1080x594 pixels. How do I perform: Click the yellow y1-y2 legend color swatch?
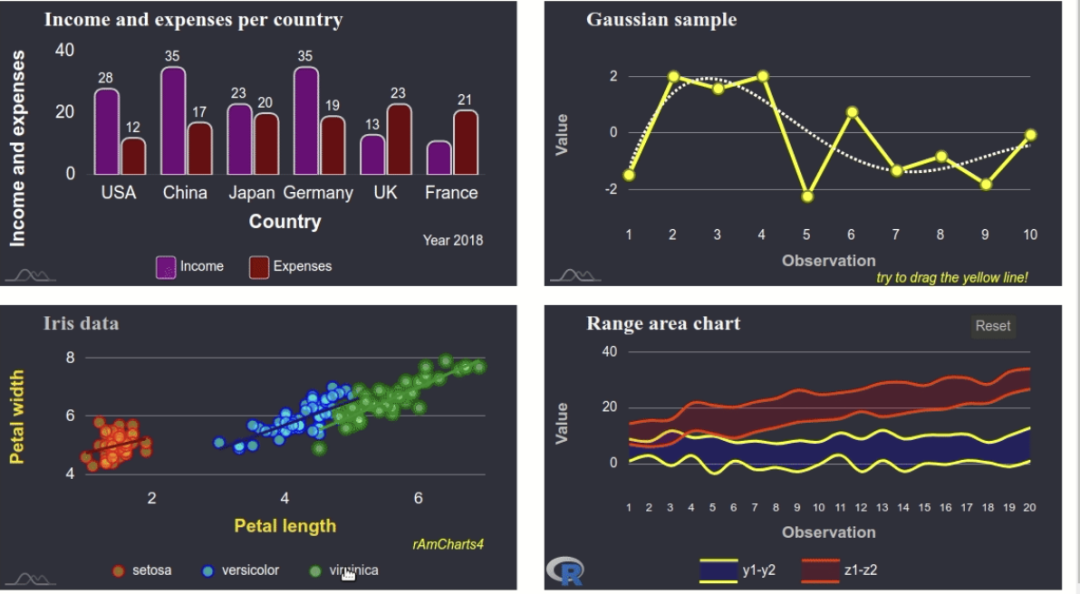[718, 571]
